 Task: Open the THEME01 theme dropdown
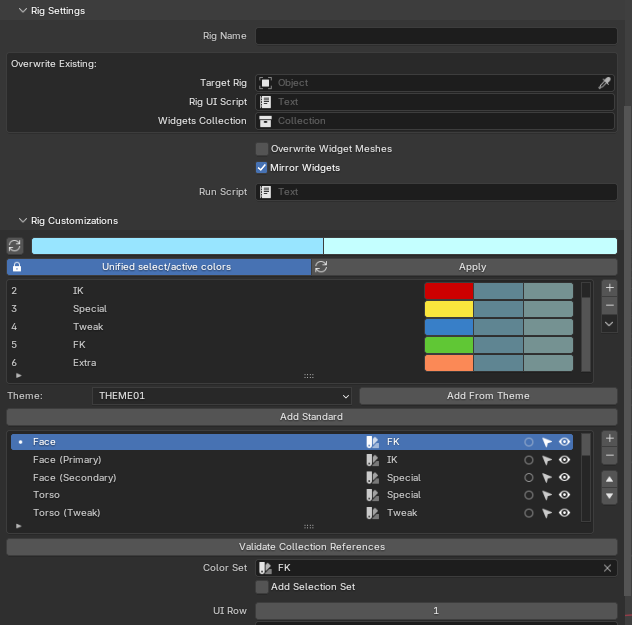[x=222, y=396]
